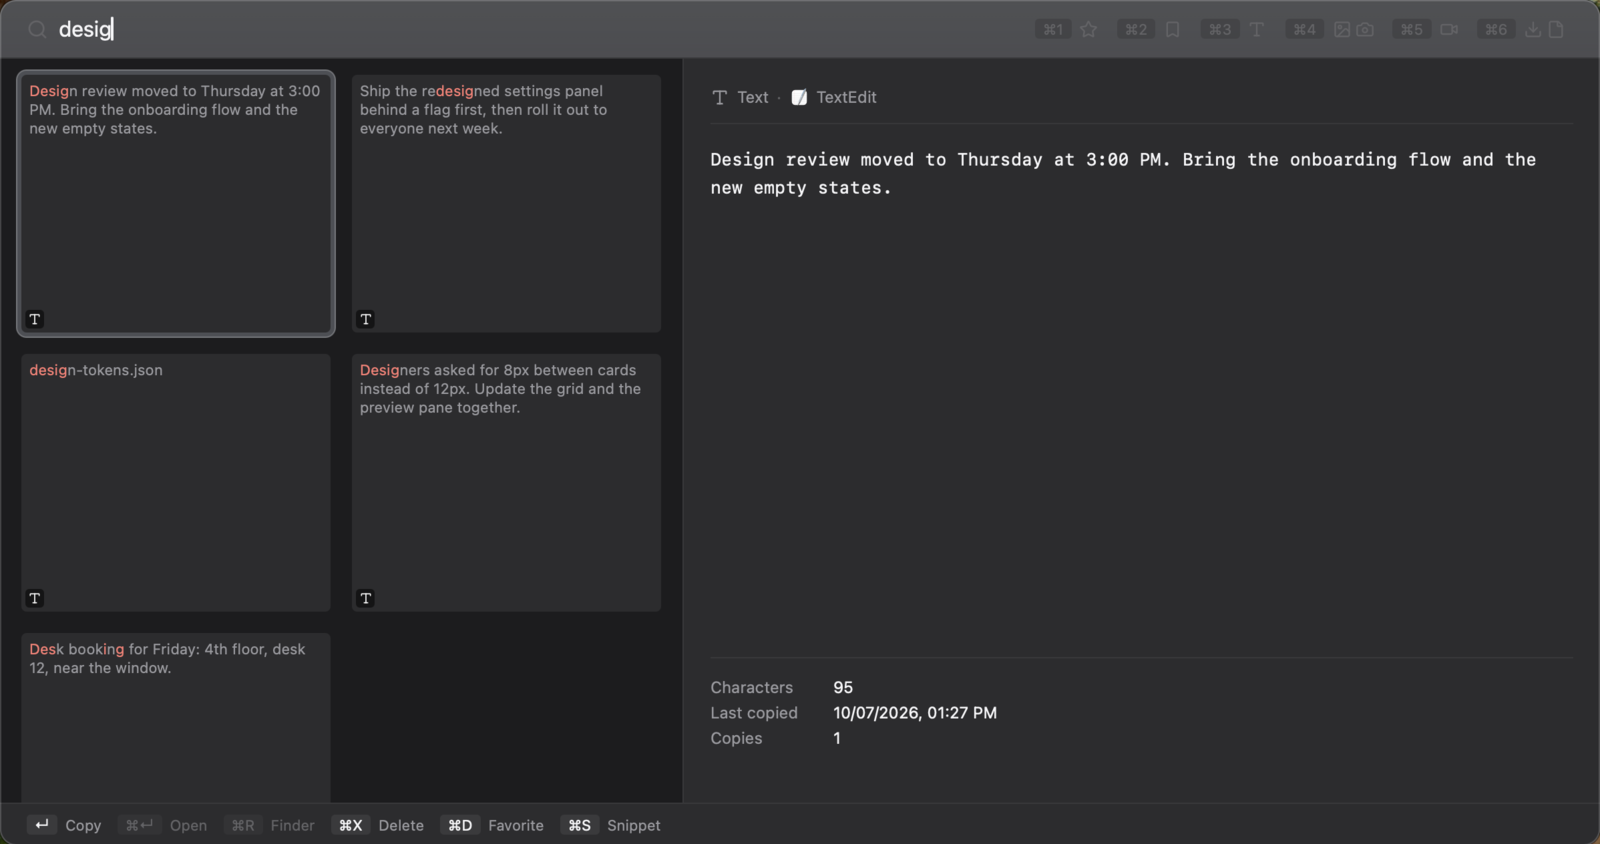Click the search field containing "desig"
1600x844 pixels.
540,29
